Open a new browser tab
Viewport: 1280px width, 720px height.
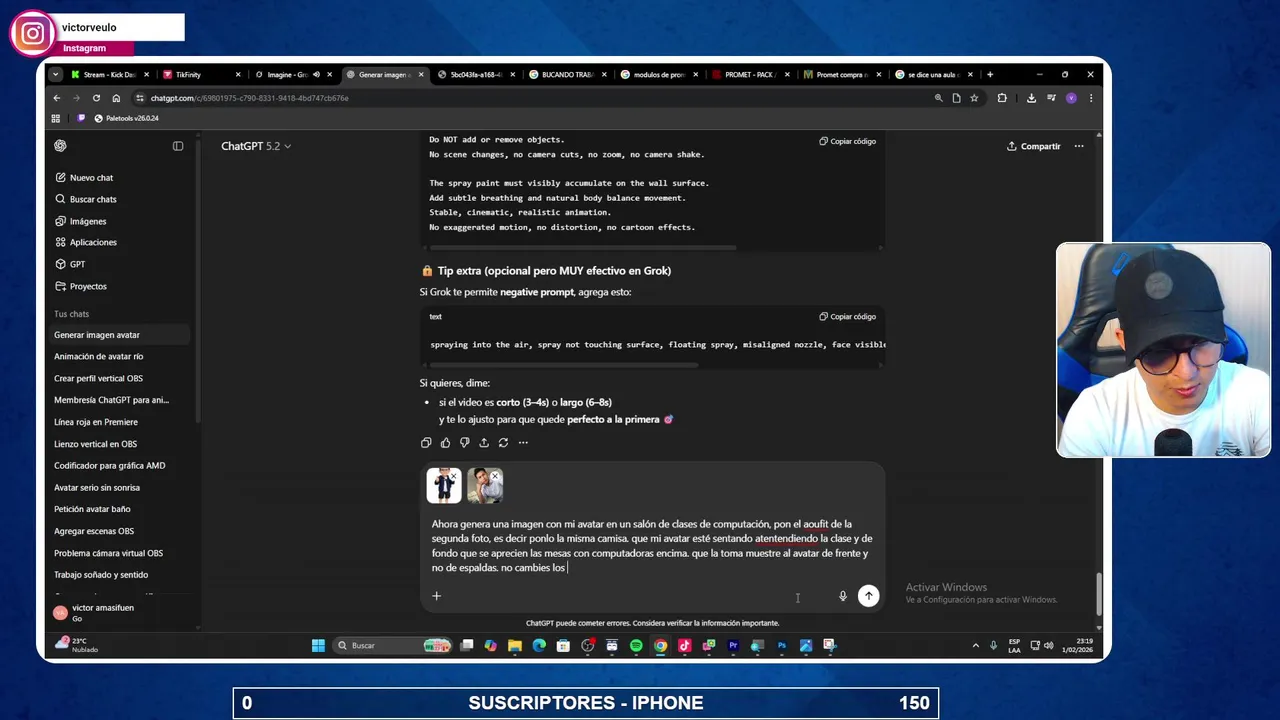pyautogui.click(x=990, y=75)
